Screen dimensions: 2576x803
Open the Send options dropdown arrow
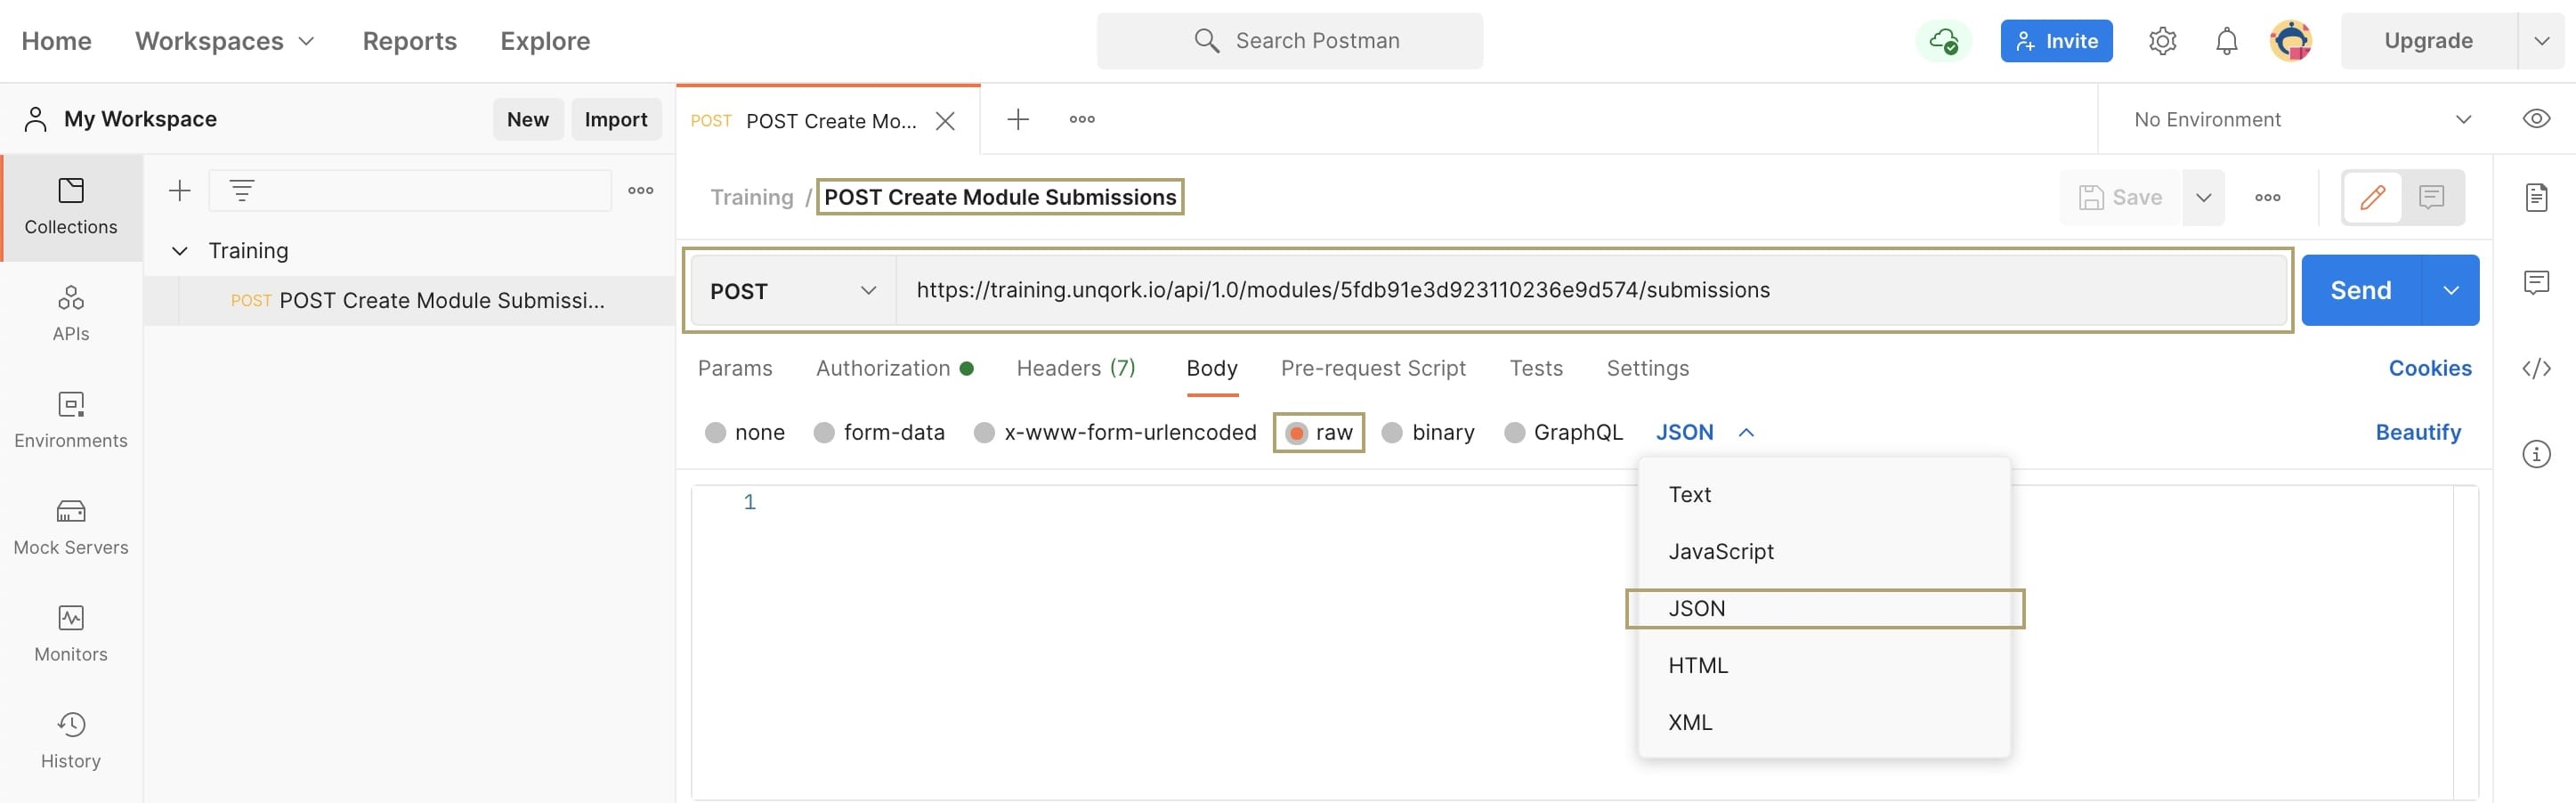2451,290
